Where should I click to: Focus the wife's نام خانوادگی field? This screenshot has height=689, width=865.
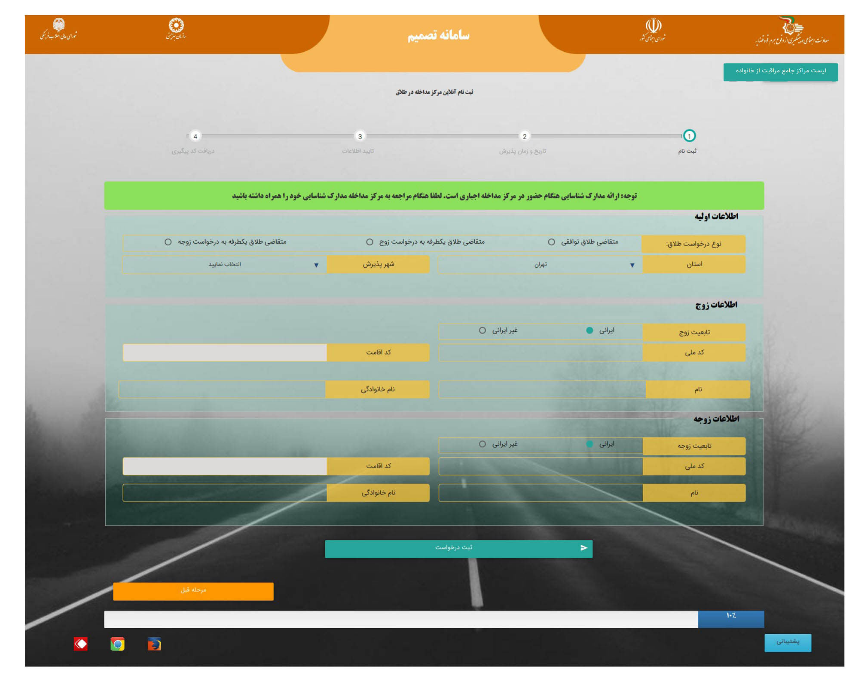pos(225,493)
